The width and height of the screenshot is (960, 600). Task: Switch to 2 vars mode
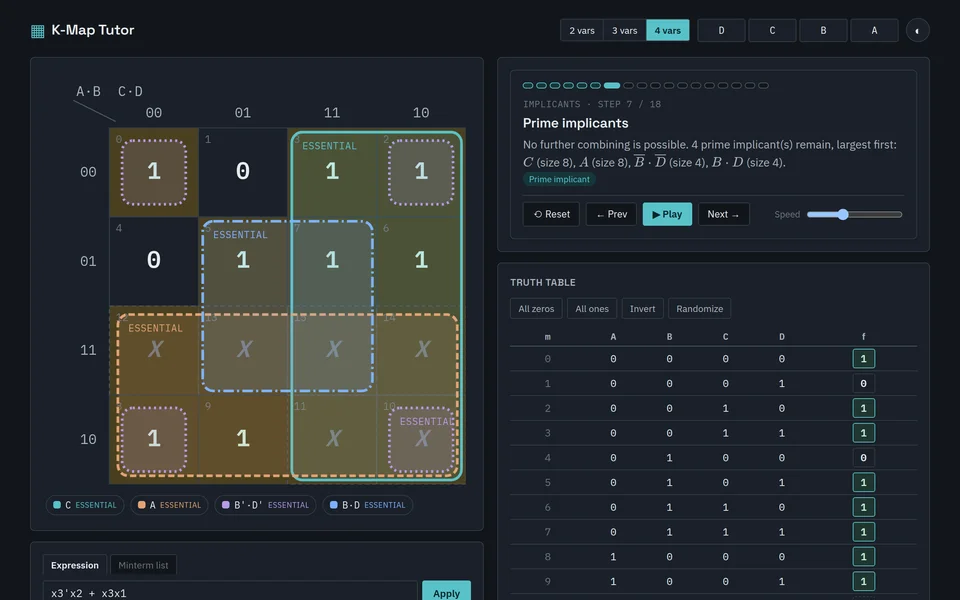[582, 30]
